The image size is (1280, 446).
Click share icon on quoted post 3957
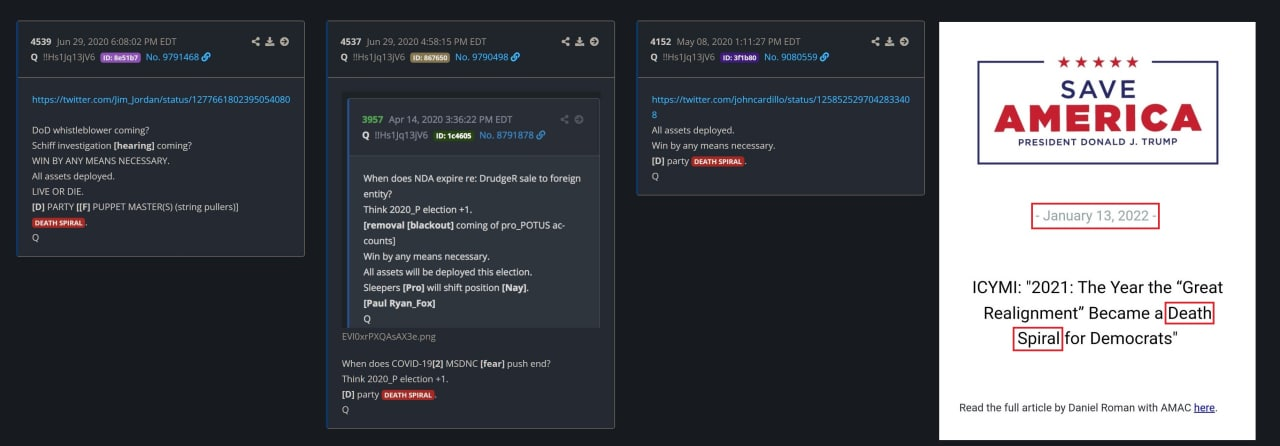[x=565, y=120]
